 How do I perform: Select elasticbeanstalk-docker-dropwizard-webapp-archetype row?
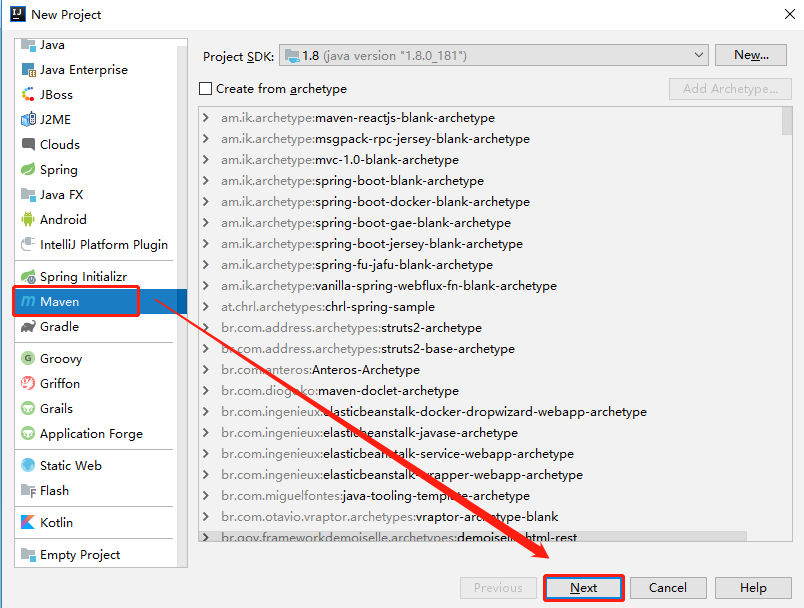[x=490, y=412]
